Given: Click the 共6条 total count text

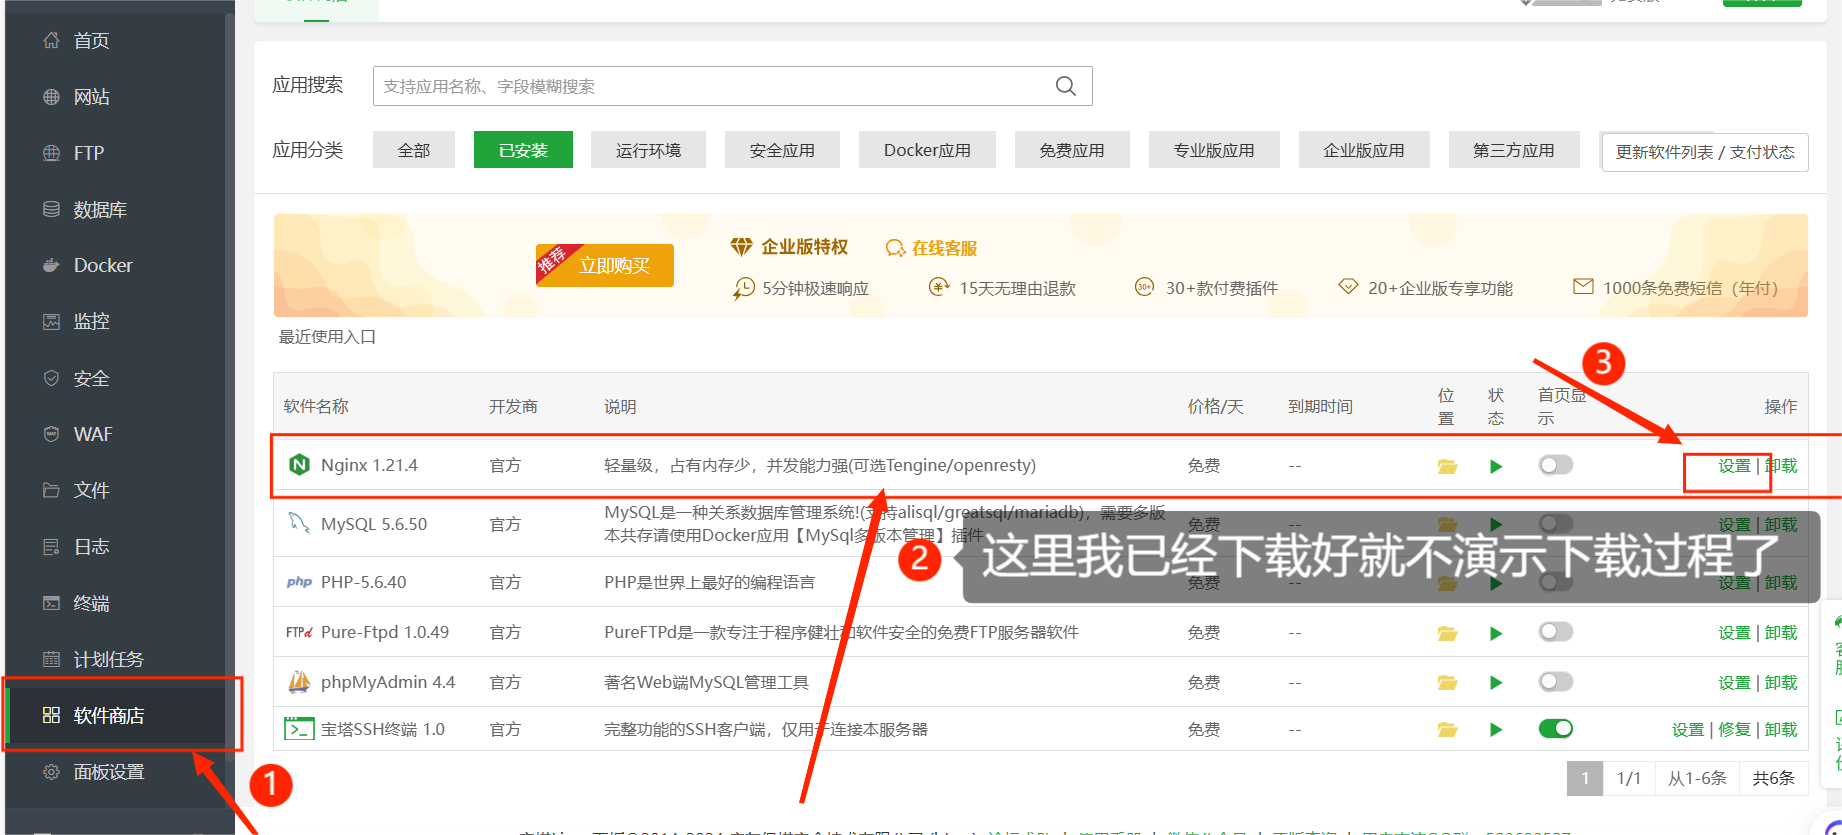Looking at the screenshot, I should [x=1773, y=778].
